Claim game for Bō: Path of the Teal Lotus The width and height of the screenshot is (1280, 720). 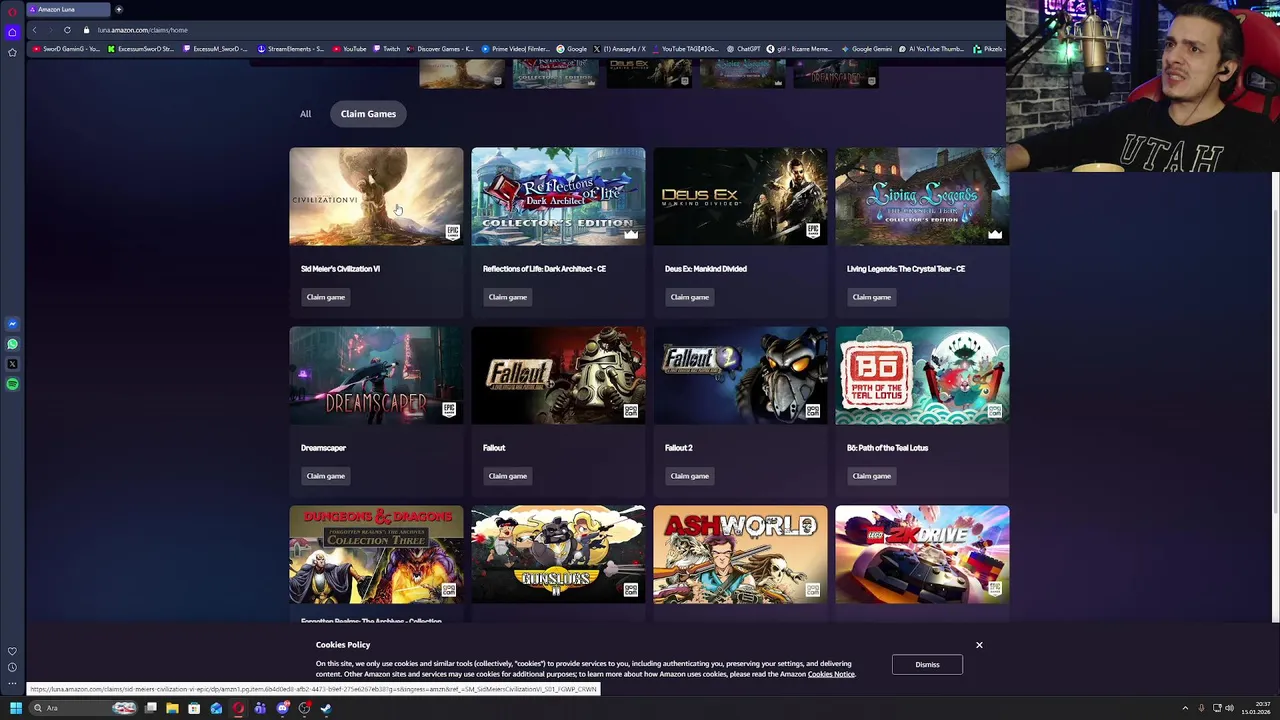(x=871, y=476)
